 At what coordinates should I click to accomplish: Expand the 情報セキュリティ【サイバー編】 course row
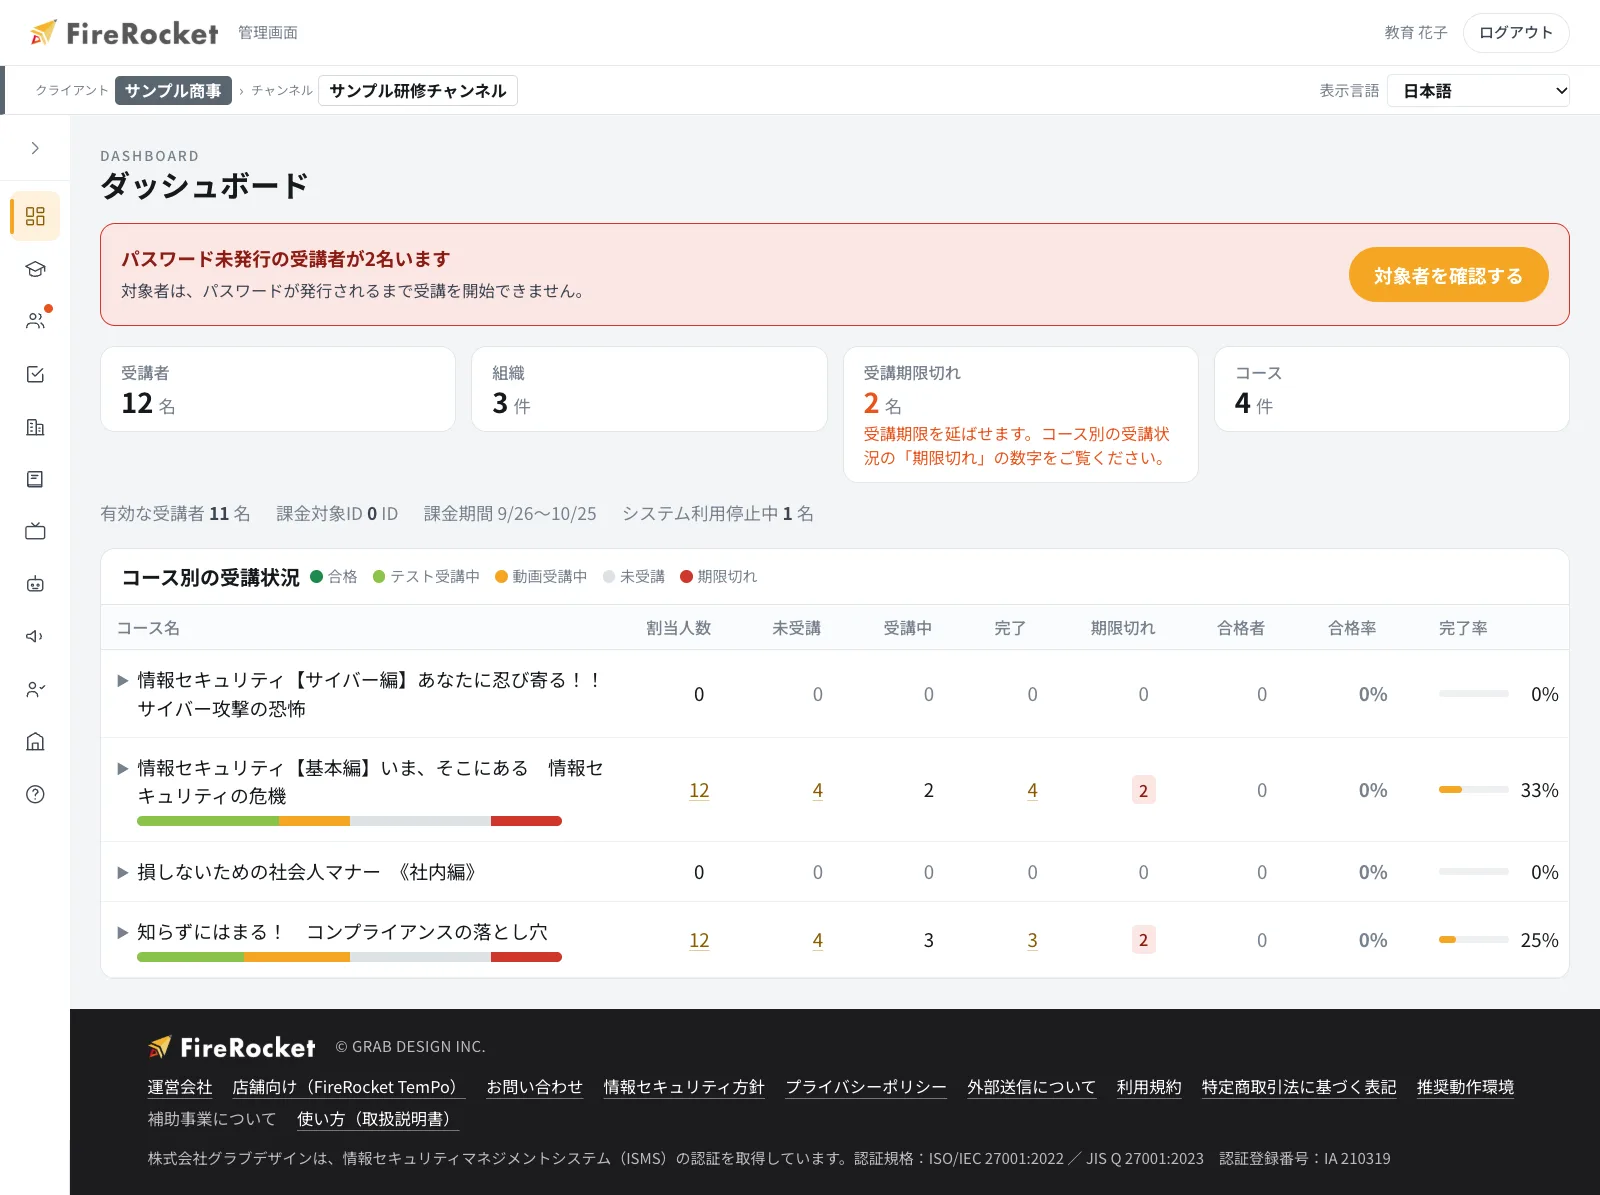click(x=123, y=681)
